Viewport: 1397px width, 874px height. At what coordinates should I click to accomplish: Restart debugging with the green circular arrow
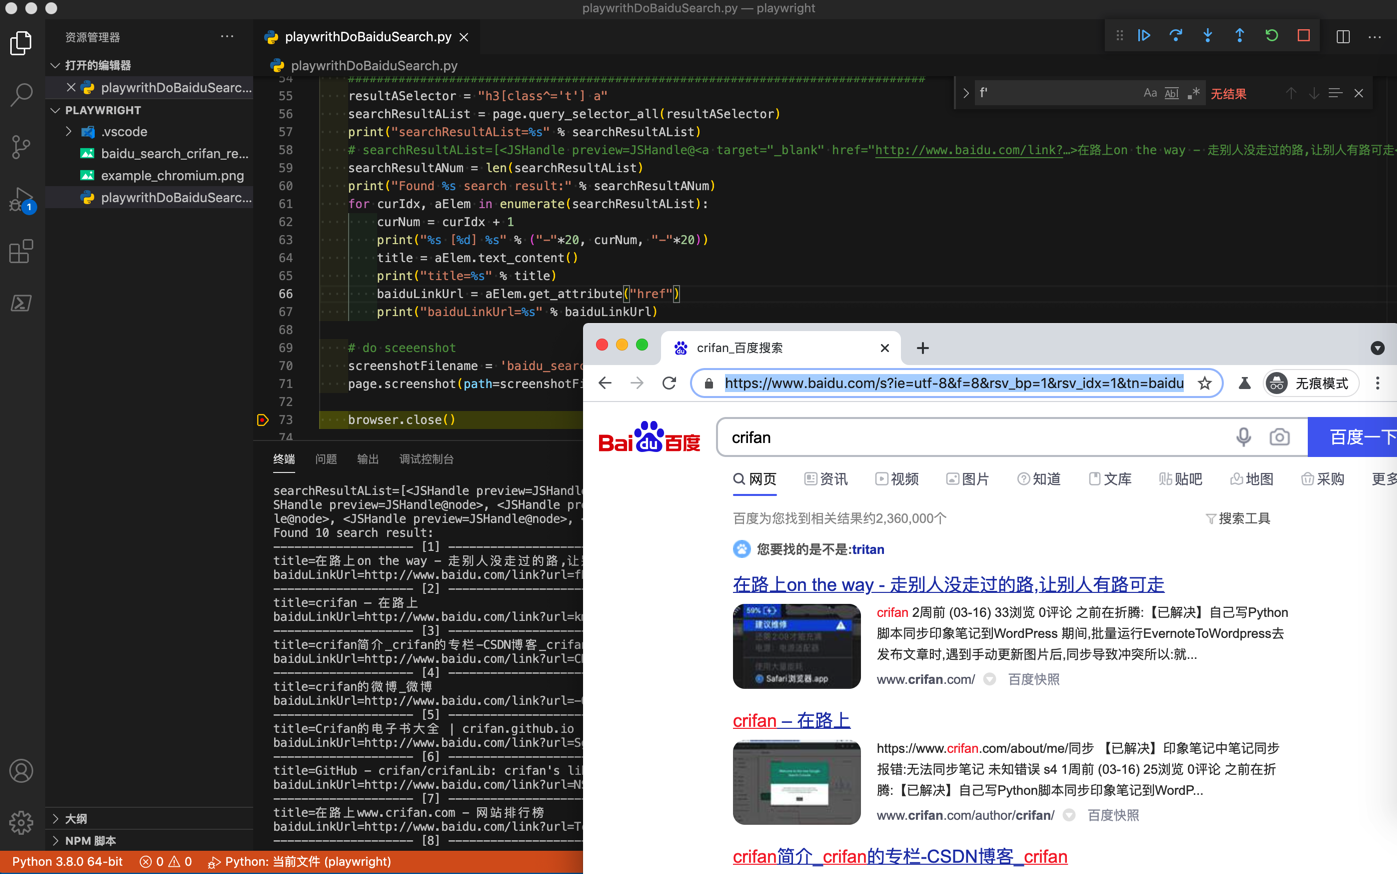(x=1271, y=36)
